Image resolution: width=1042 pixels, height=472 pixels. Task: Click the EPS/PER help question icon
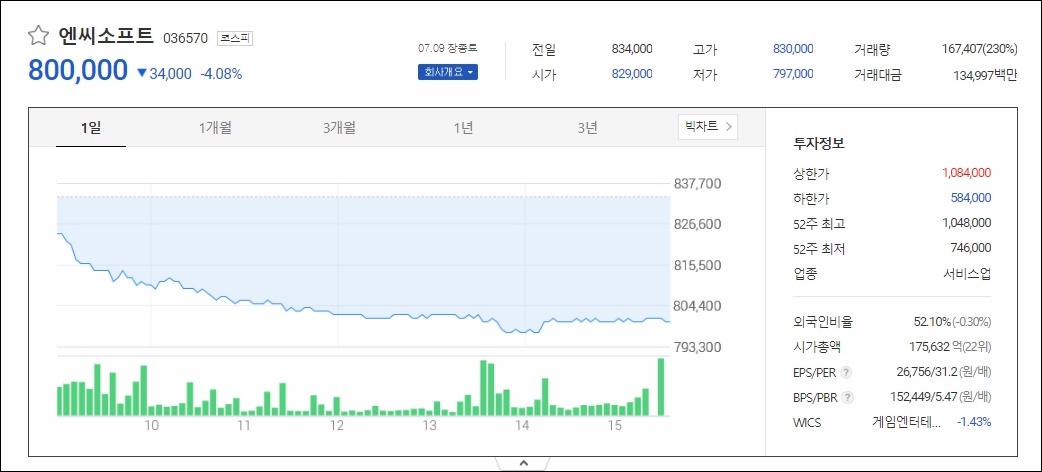tap(847, 372)
